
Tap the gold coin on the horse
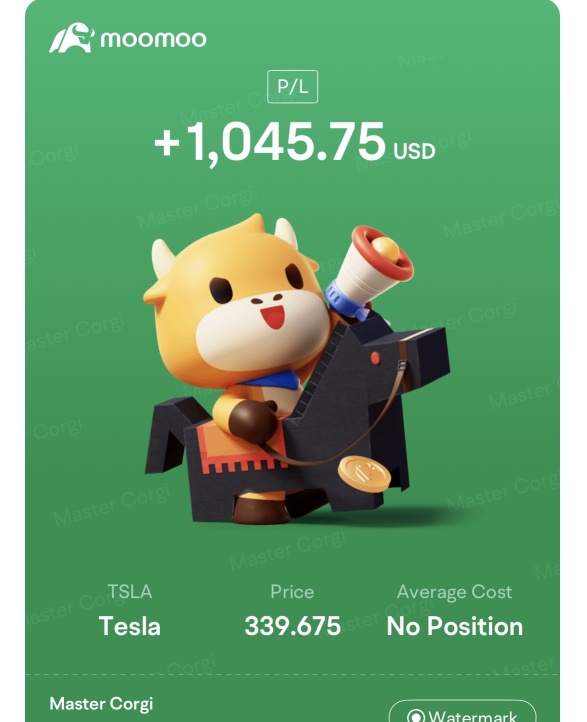364,474
